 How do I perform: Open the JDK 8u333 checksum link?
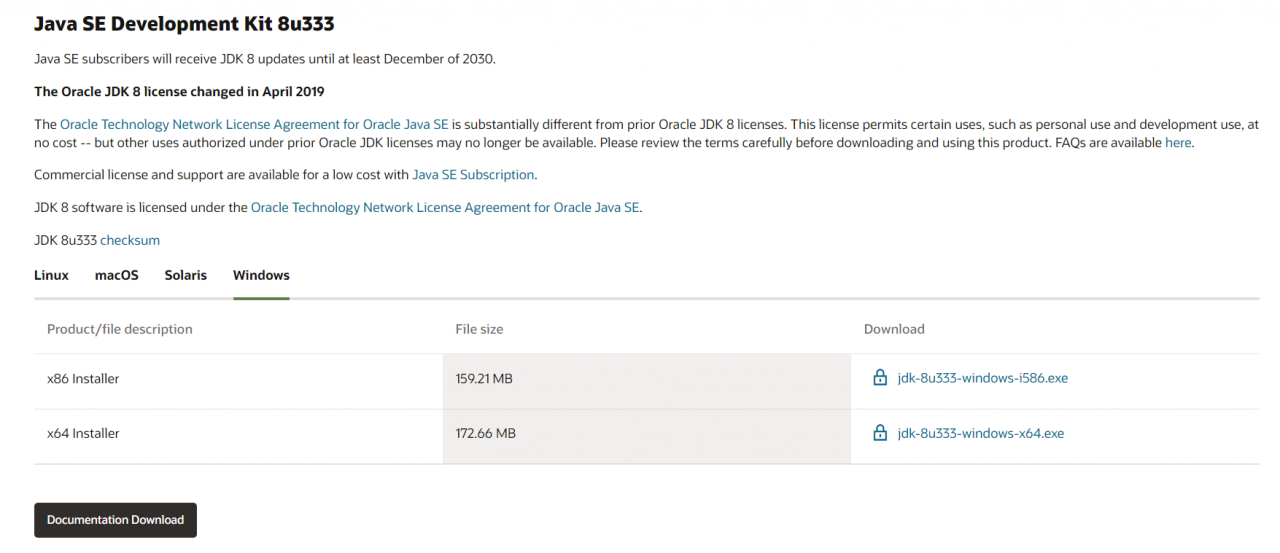coord(130,240)
